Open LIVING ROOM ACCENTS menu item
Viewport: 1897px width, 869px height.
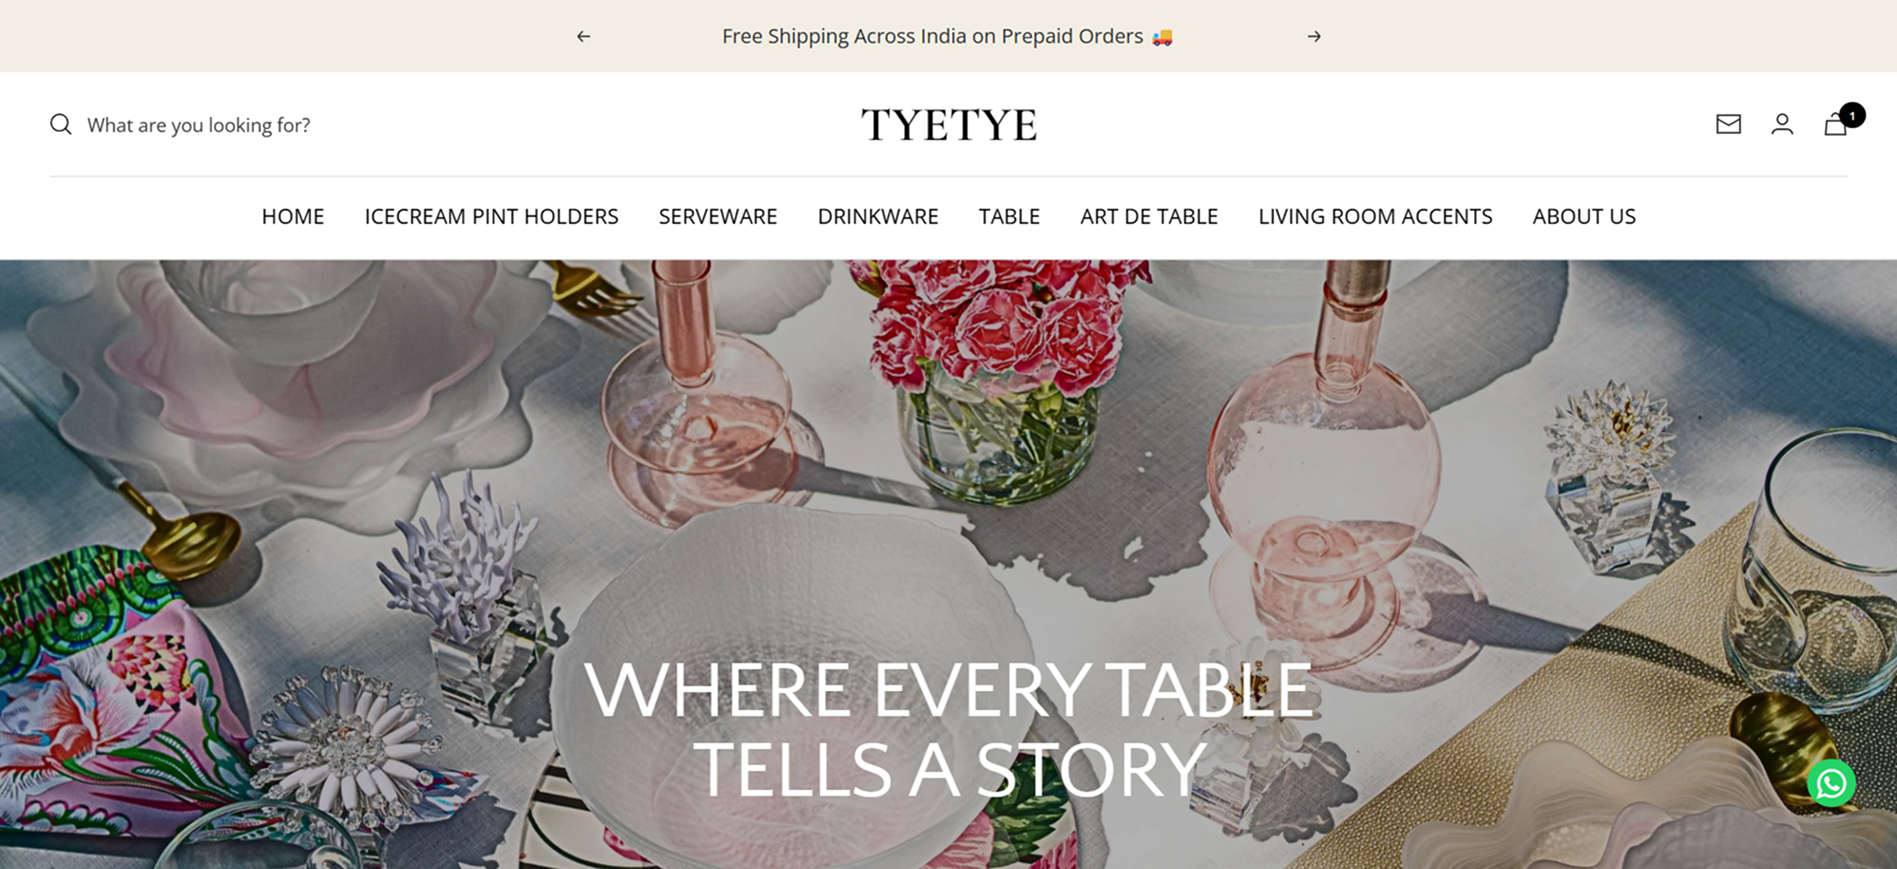(1375, 216)
